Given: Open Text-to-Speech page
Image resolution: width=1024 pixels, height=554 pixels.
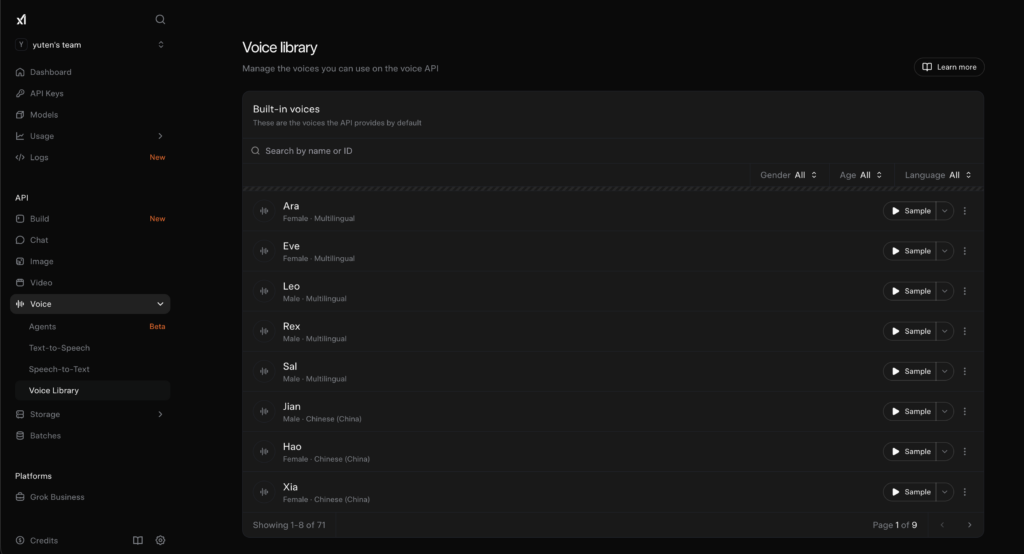Looking at the screenshot, I should pos(92,348).
